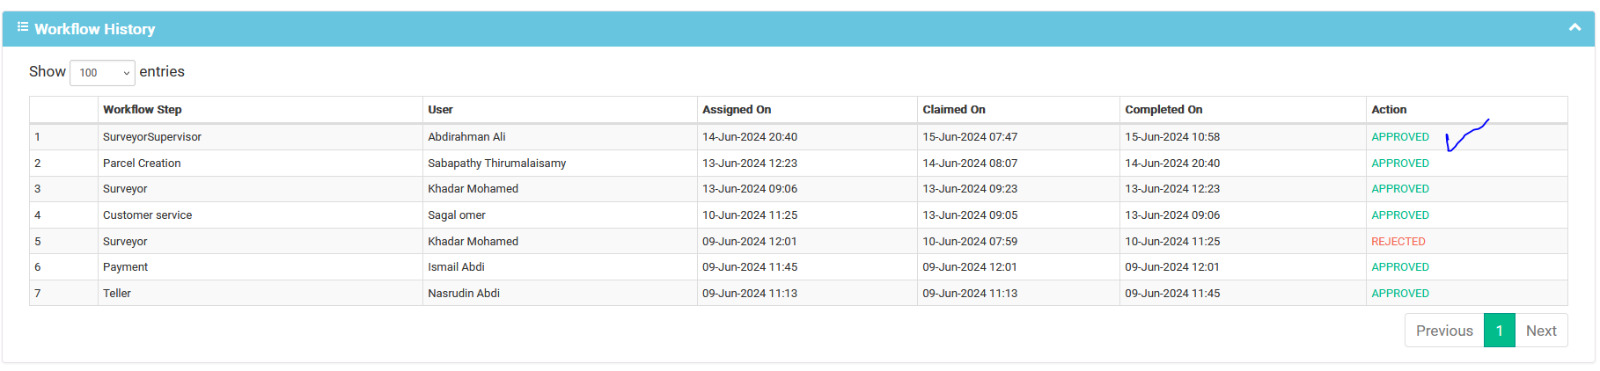Sort by Workflow Step column header
Image resolution: width=1600 pixels, height=371 pixels.
142,110
